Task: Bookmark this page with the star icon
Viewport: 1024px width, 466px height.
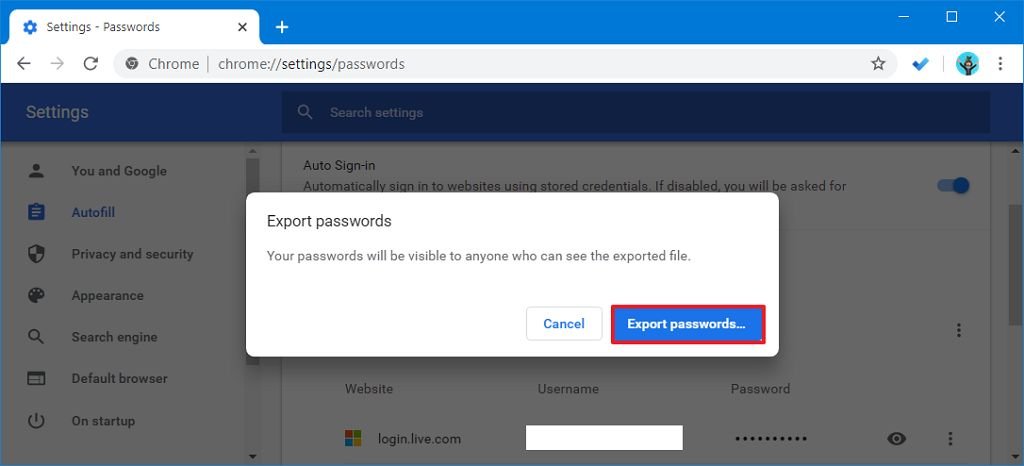Action: [x=878, y=64]
